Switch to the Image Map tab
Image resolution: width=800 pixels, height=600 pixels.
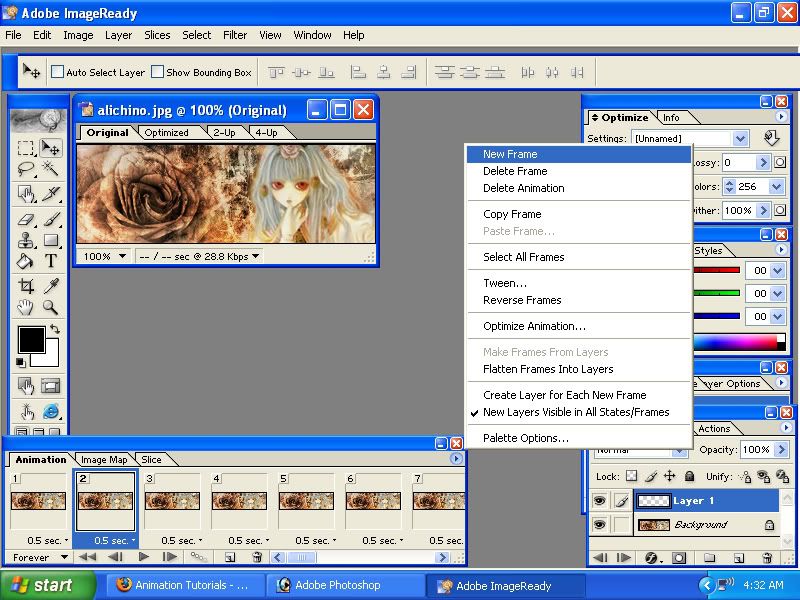click(104, 459)
